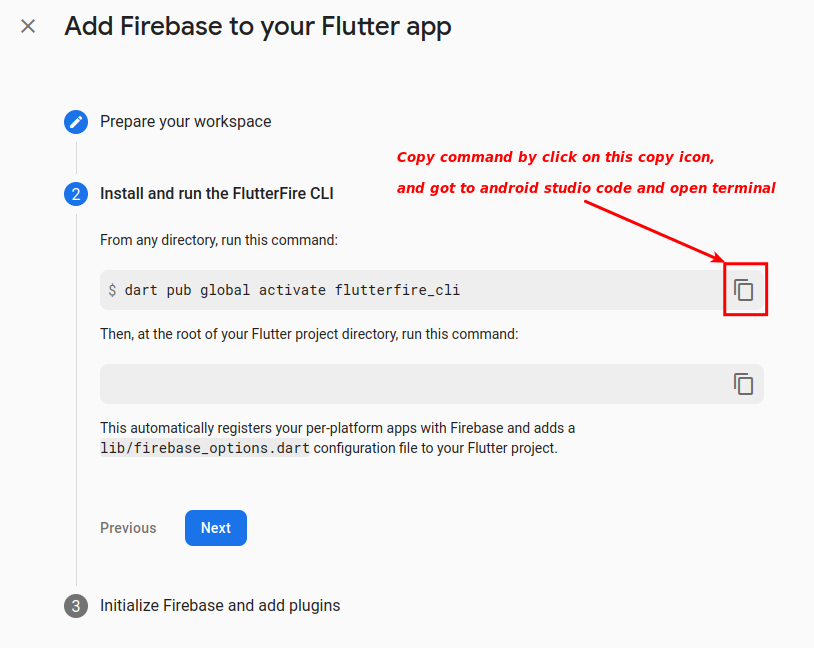
Task: Select the step 2 number circle
Action: (x=76, y=194)
